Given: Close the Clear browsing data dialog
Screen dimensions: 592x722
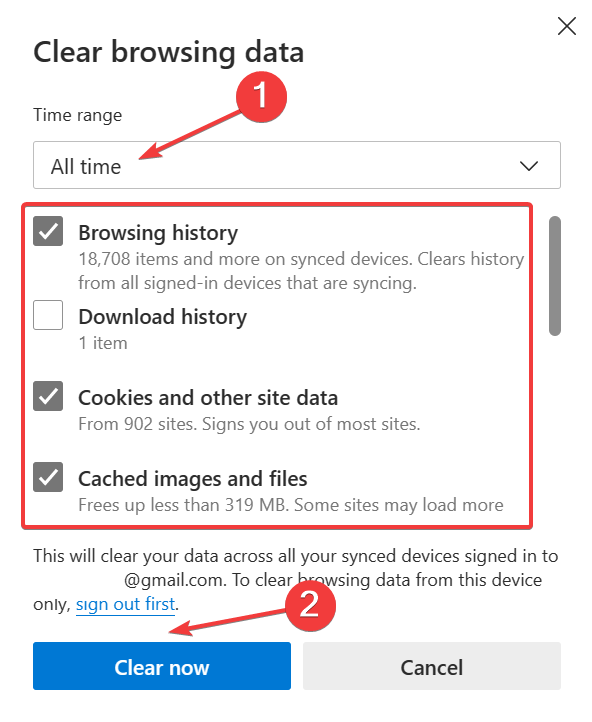Looking at the screenshot, I should pos(567,26).
